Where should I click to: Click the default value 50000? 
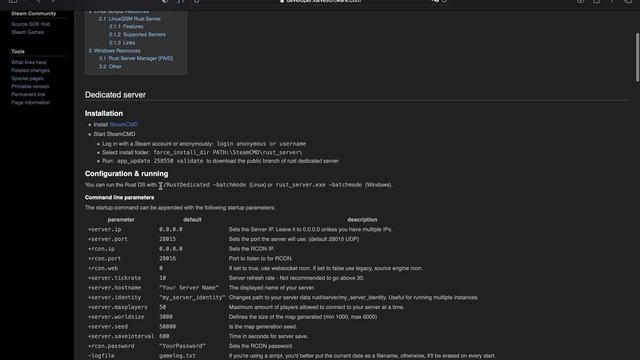(167, 327)
